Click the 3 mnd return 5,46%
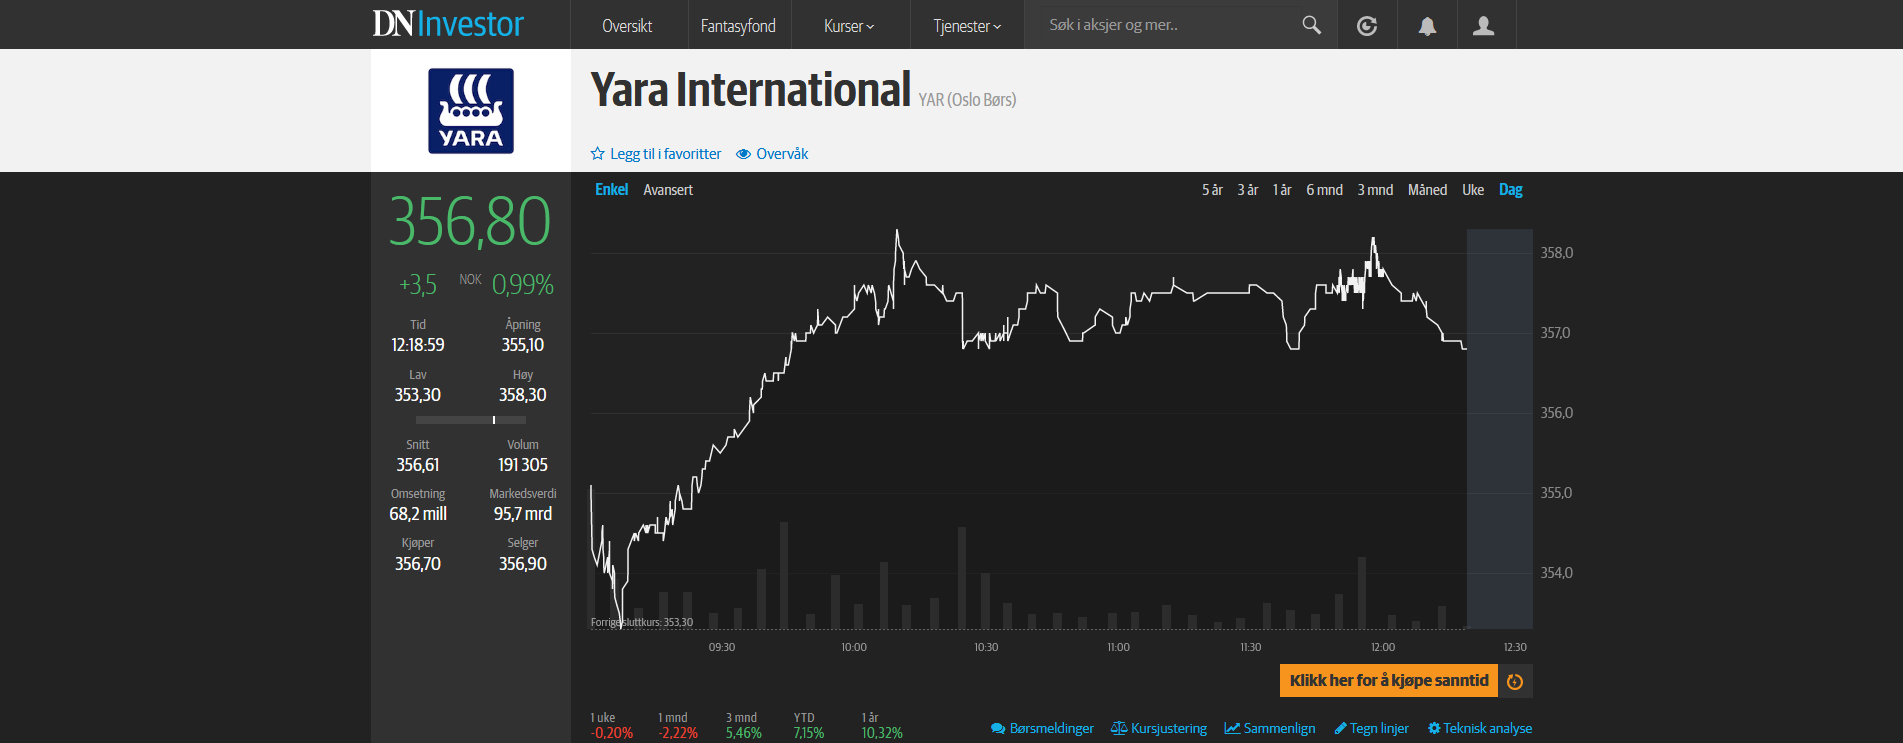Image resolution: width=1903 pixels, height=743 pixels. [x=744, y=733]
